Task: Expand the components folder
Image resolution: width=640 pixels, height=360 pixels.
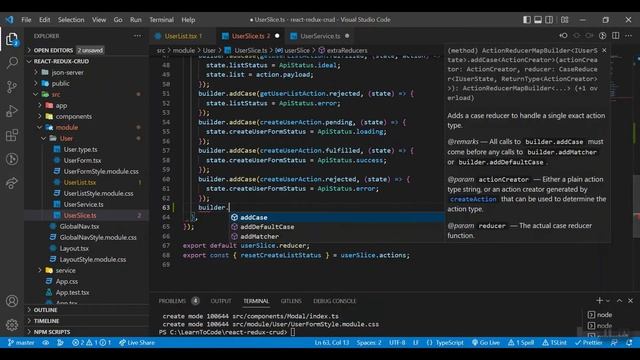Action: pyautogui.click(x=87, y=116)
